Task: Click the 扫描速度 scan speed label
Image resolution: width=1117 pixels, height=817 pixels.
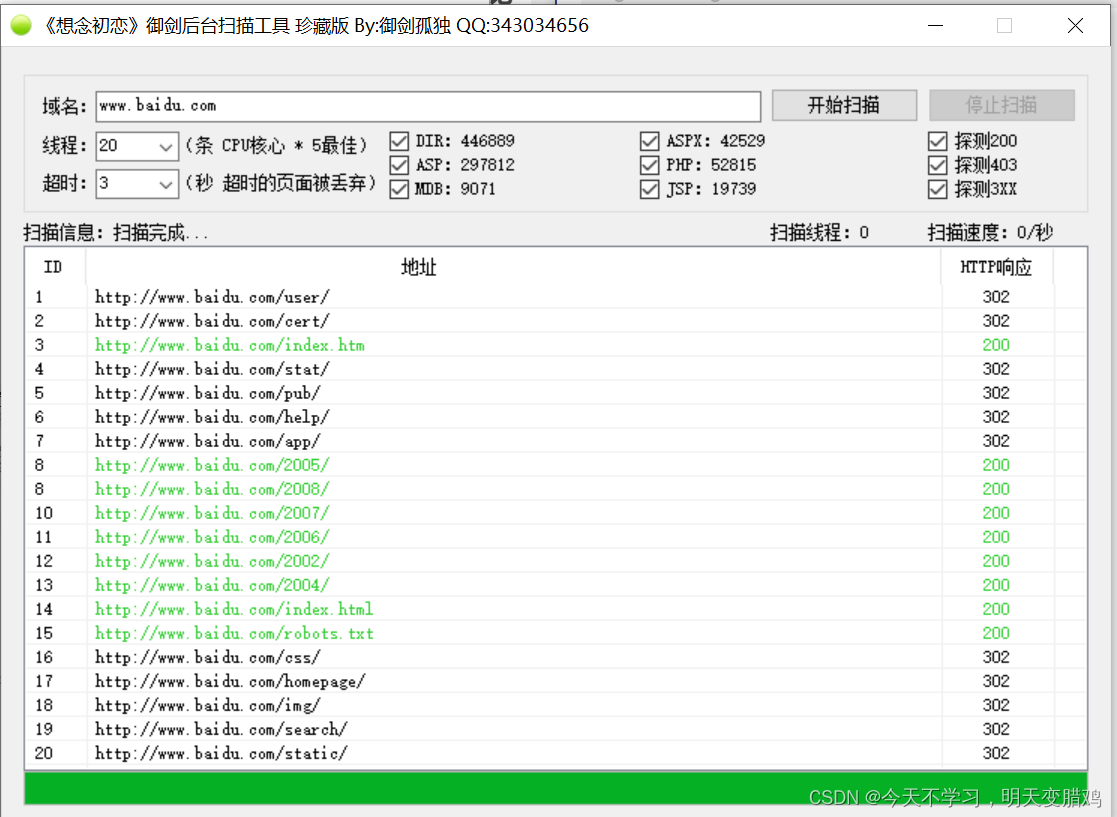Action: [990, 233]
